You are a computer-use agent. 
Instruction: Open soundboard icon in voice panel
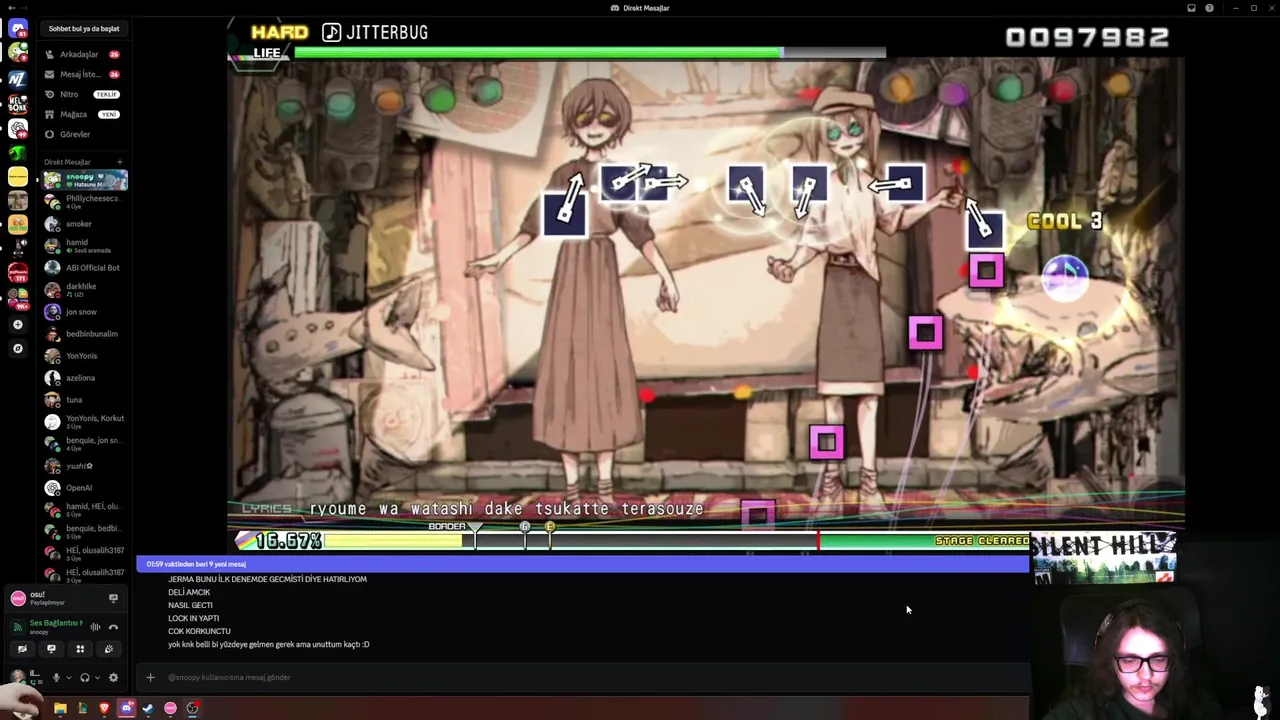coord(109,649)
